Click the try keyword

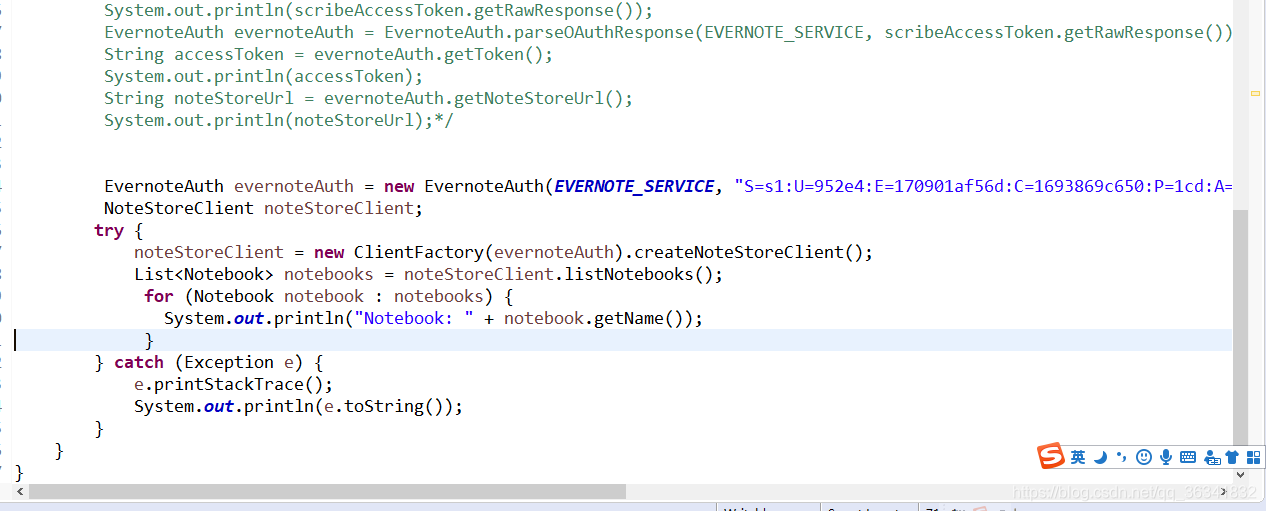(x=109, y=230)
